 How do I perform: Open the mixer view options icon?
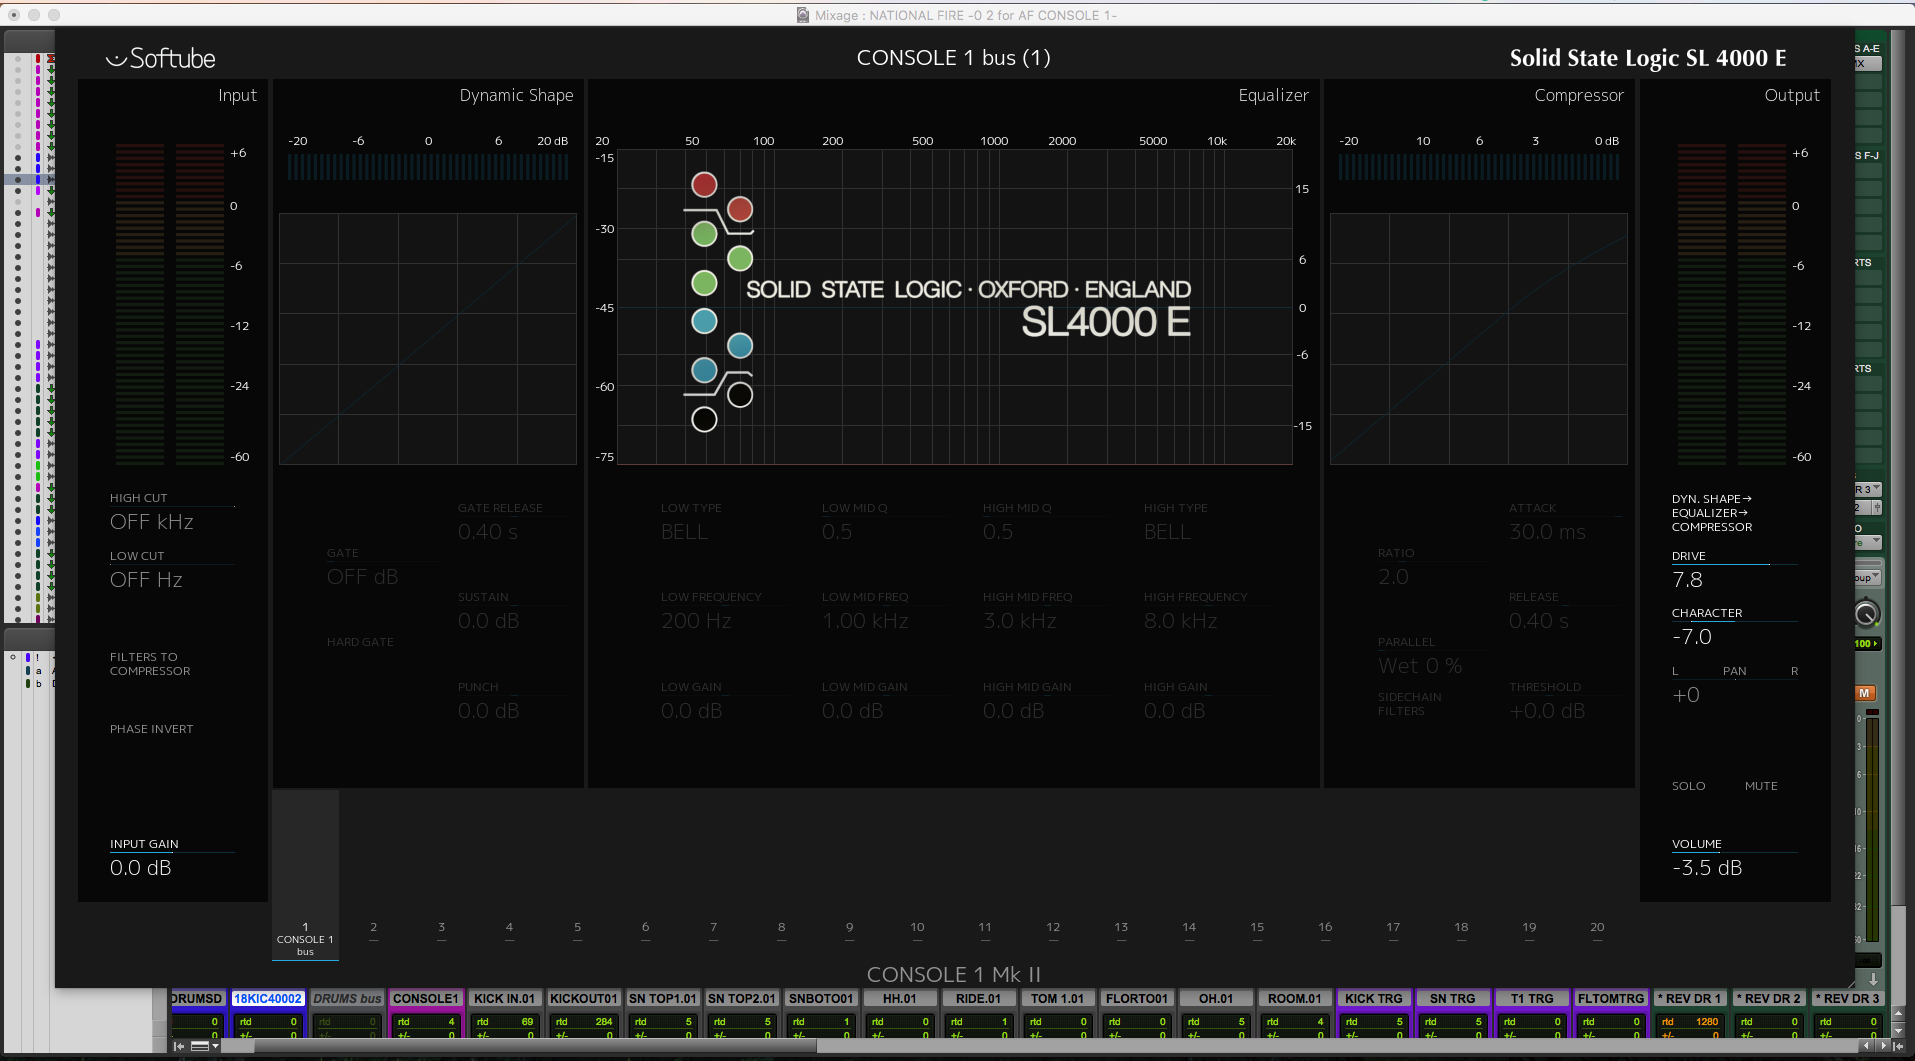point(200,1046)
